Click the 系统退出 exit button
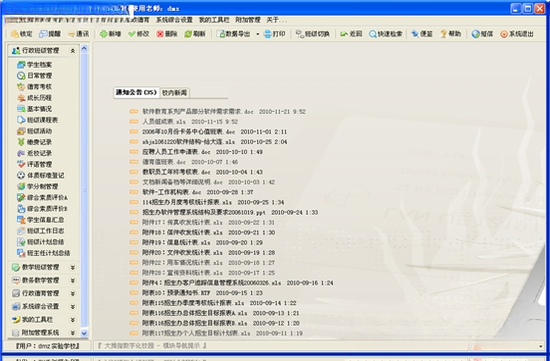The image size is (550, 361). pyautogui.click(x=517, y=34)
